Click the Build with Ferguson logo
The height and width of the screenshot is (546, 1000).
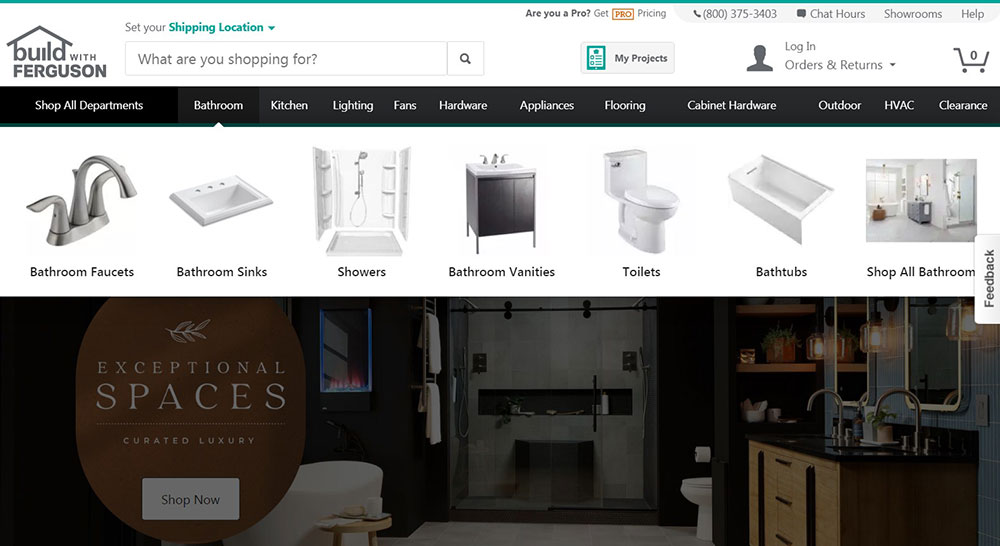pos(57,53)
